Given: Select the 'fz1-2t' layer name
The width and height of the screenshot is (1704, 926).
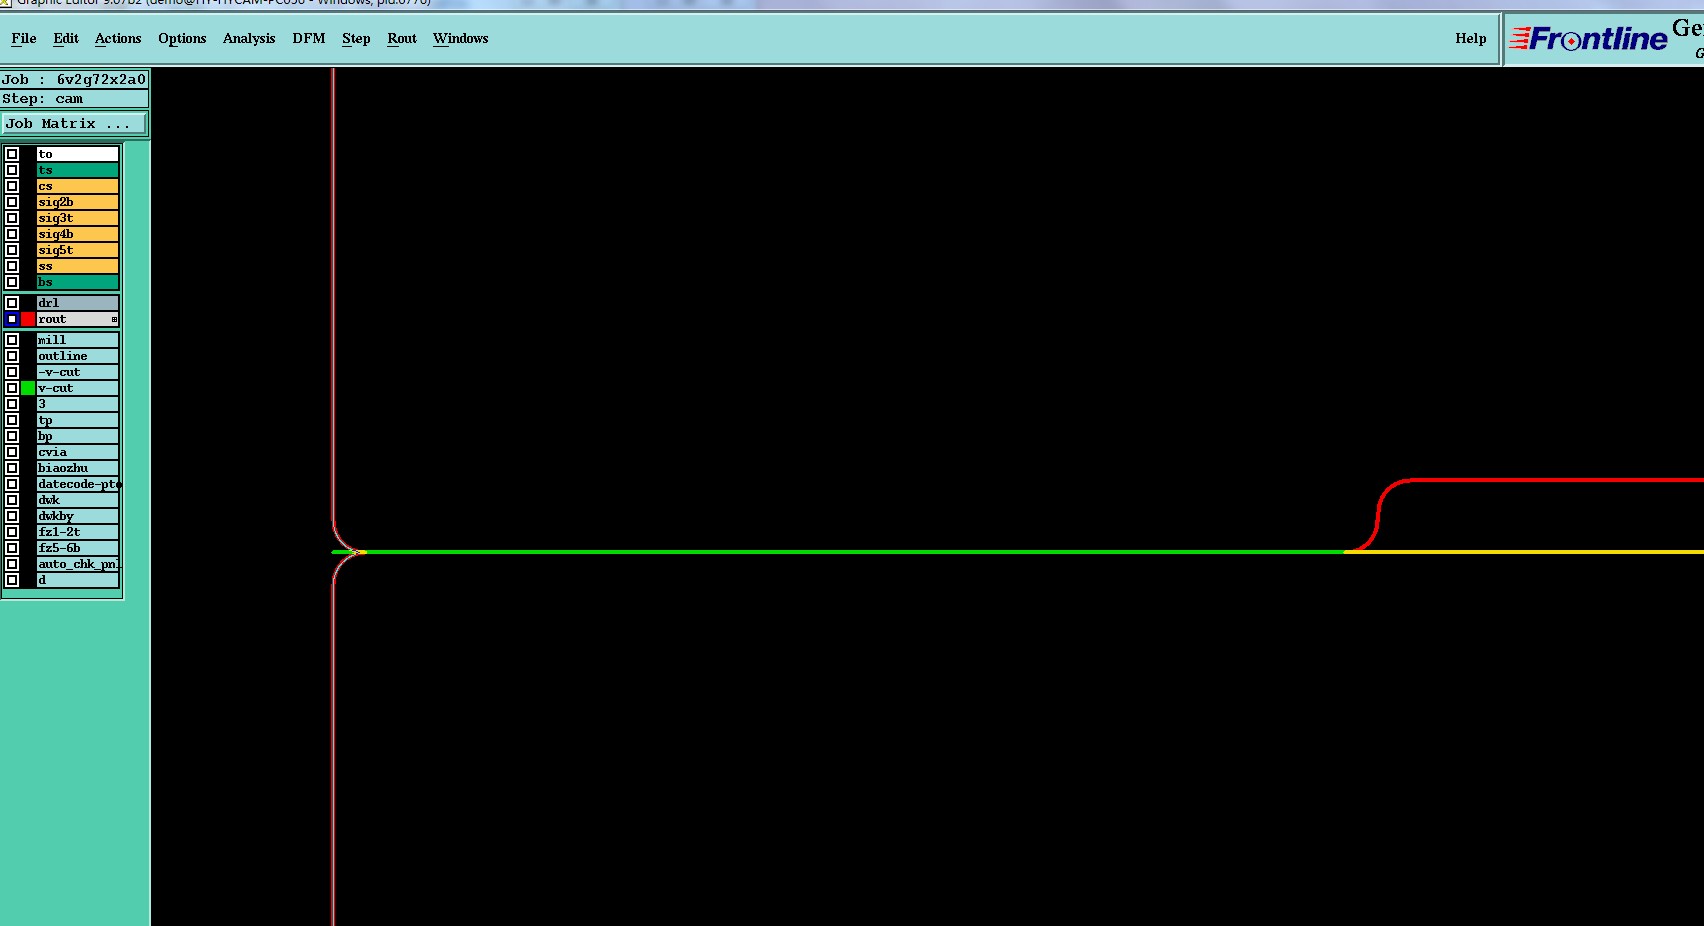Looking at the screenshot, I should click(78, 532).
